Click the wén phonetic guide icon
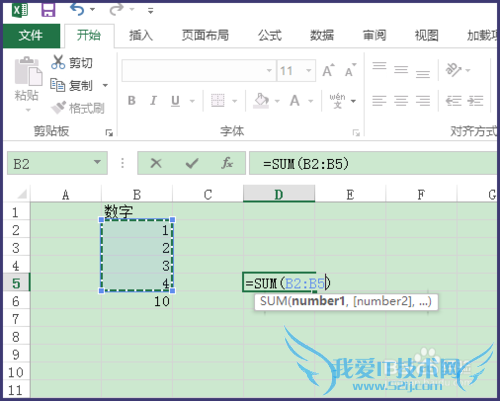This screenshot has height=401, width=500. pos(338,101)
